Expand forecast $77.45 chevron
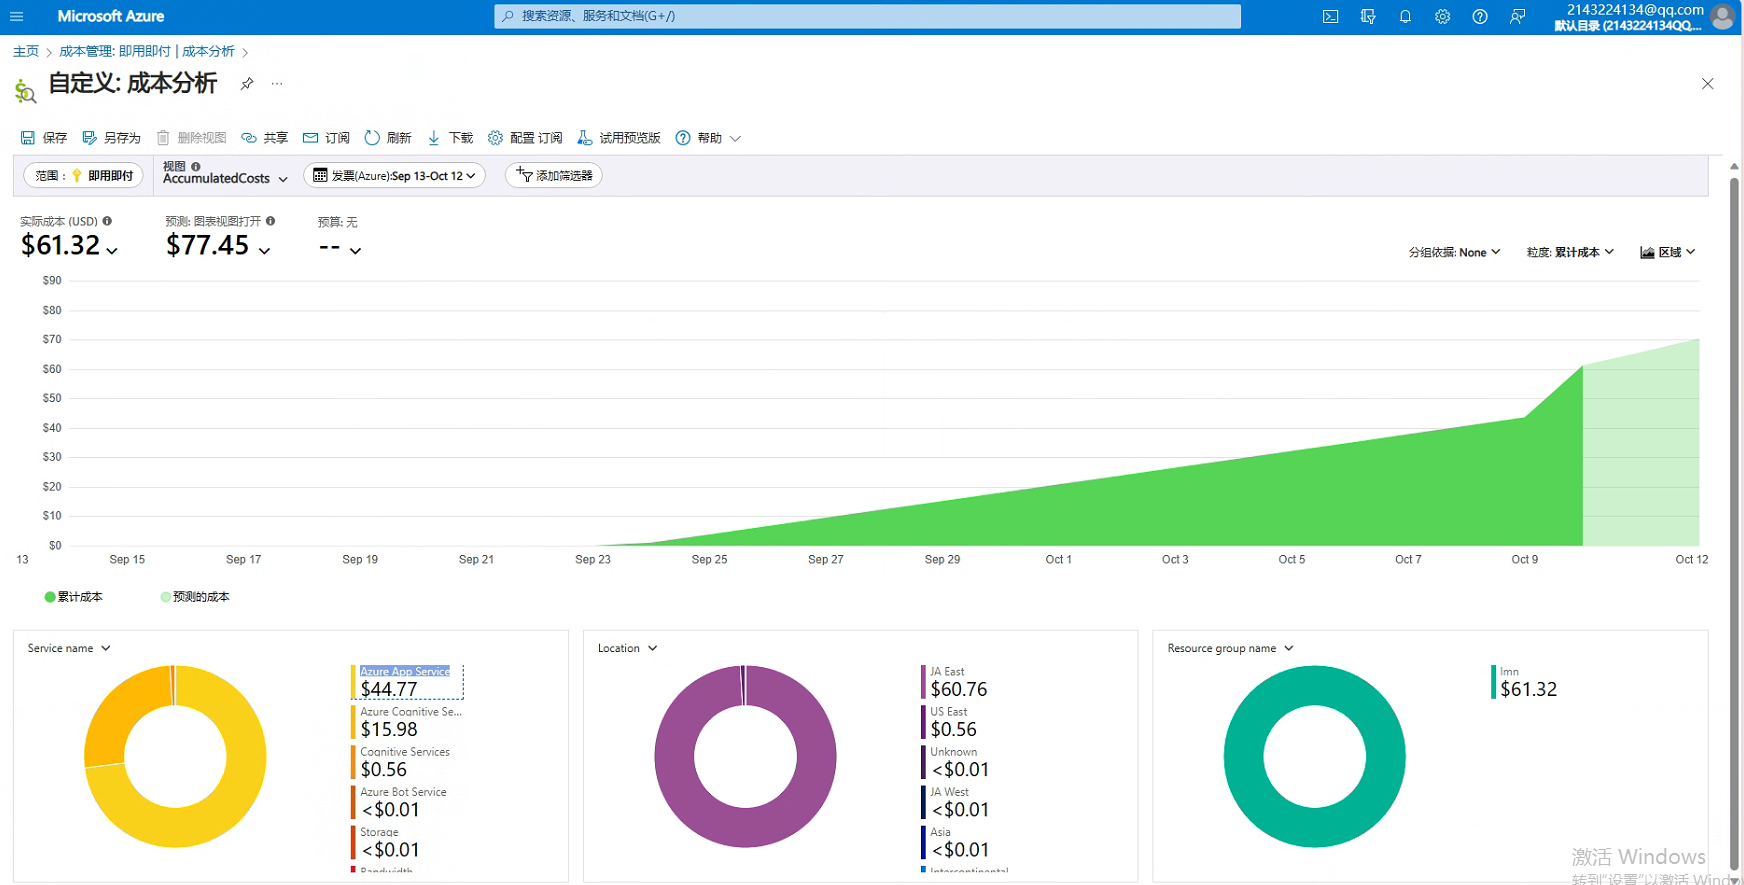1744x885 pixels. click(264, 250)
